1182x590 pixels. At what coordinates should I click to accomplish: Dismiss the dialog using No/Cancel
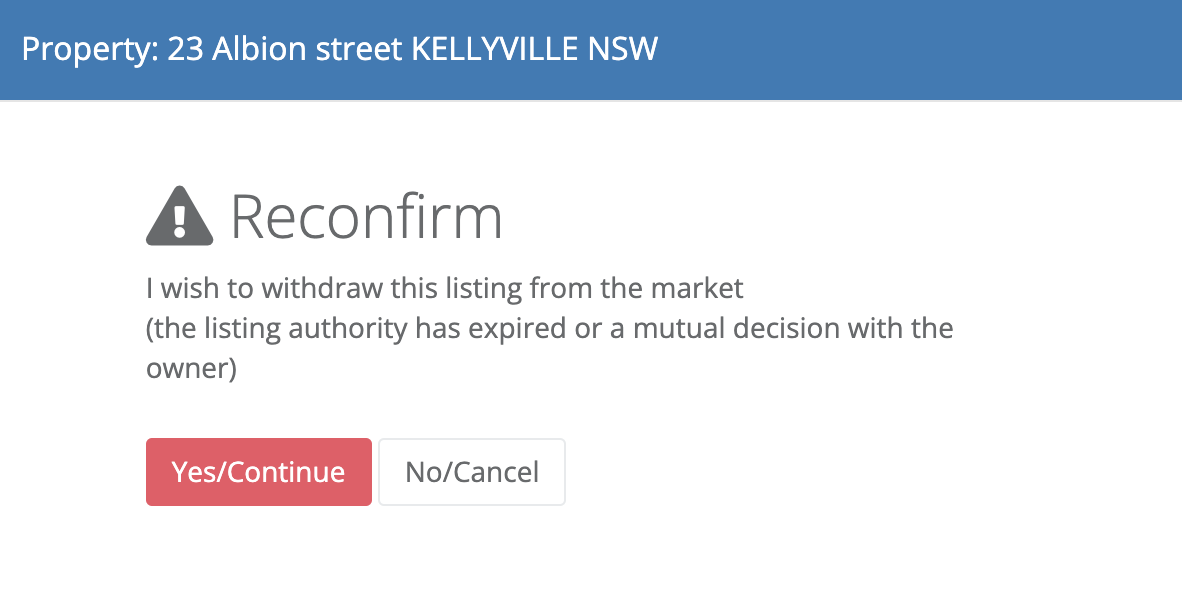[472, 472]
